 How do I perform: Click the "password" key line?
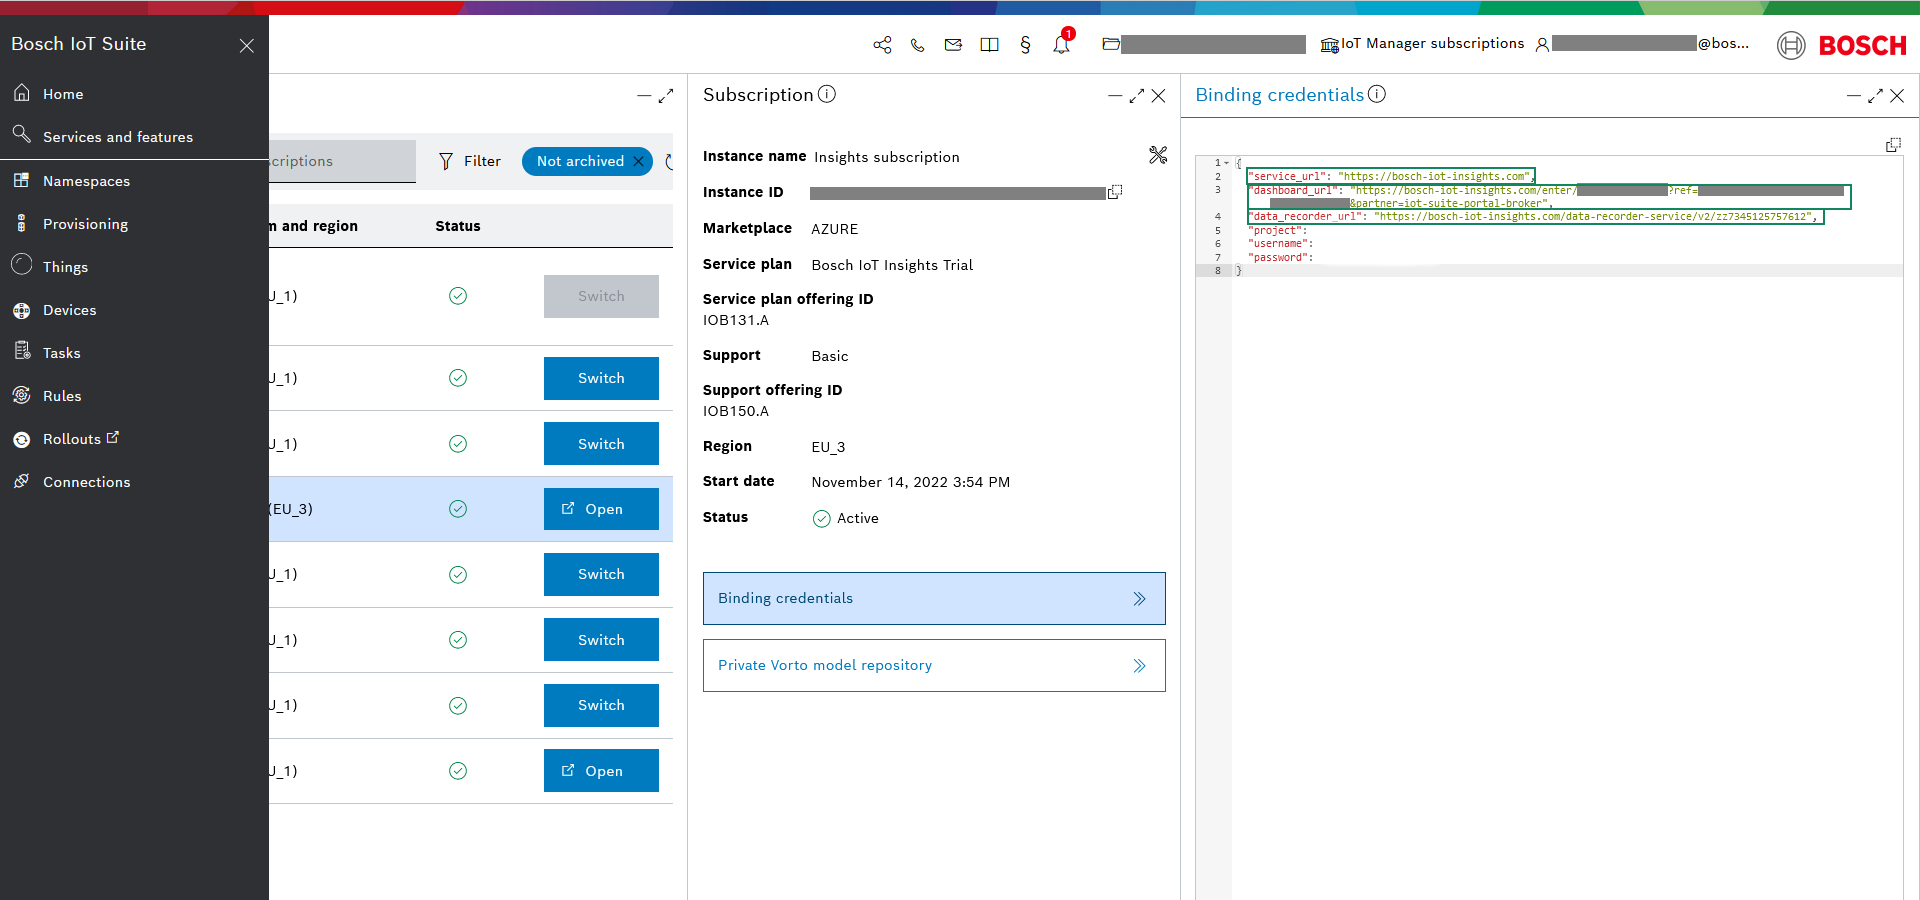tap(1280, 257)
